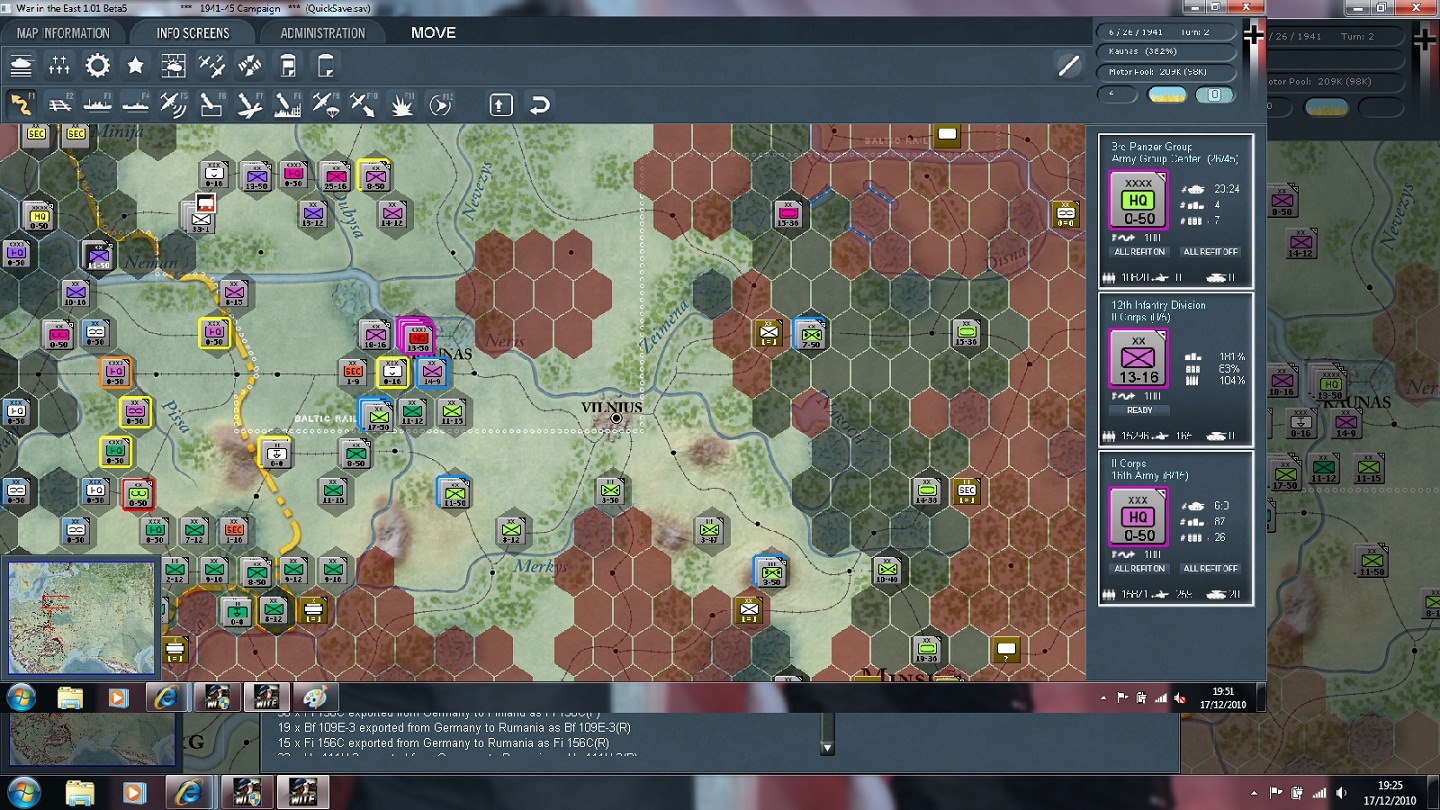Screen dimensions: 1440x810
Task: Select the F1 ground move mode icon
Action: click(21, 104)
